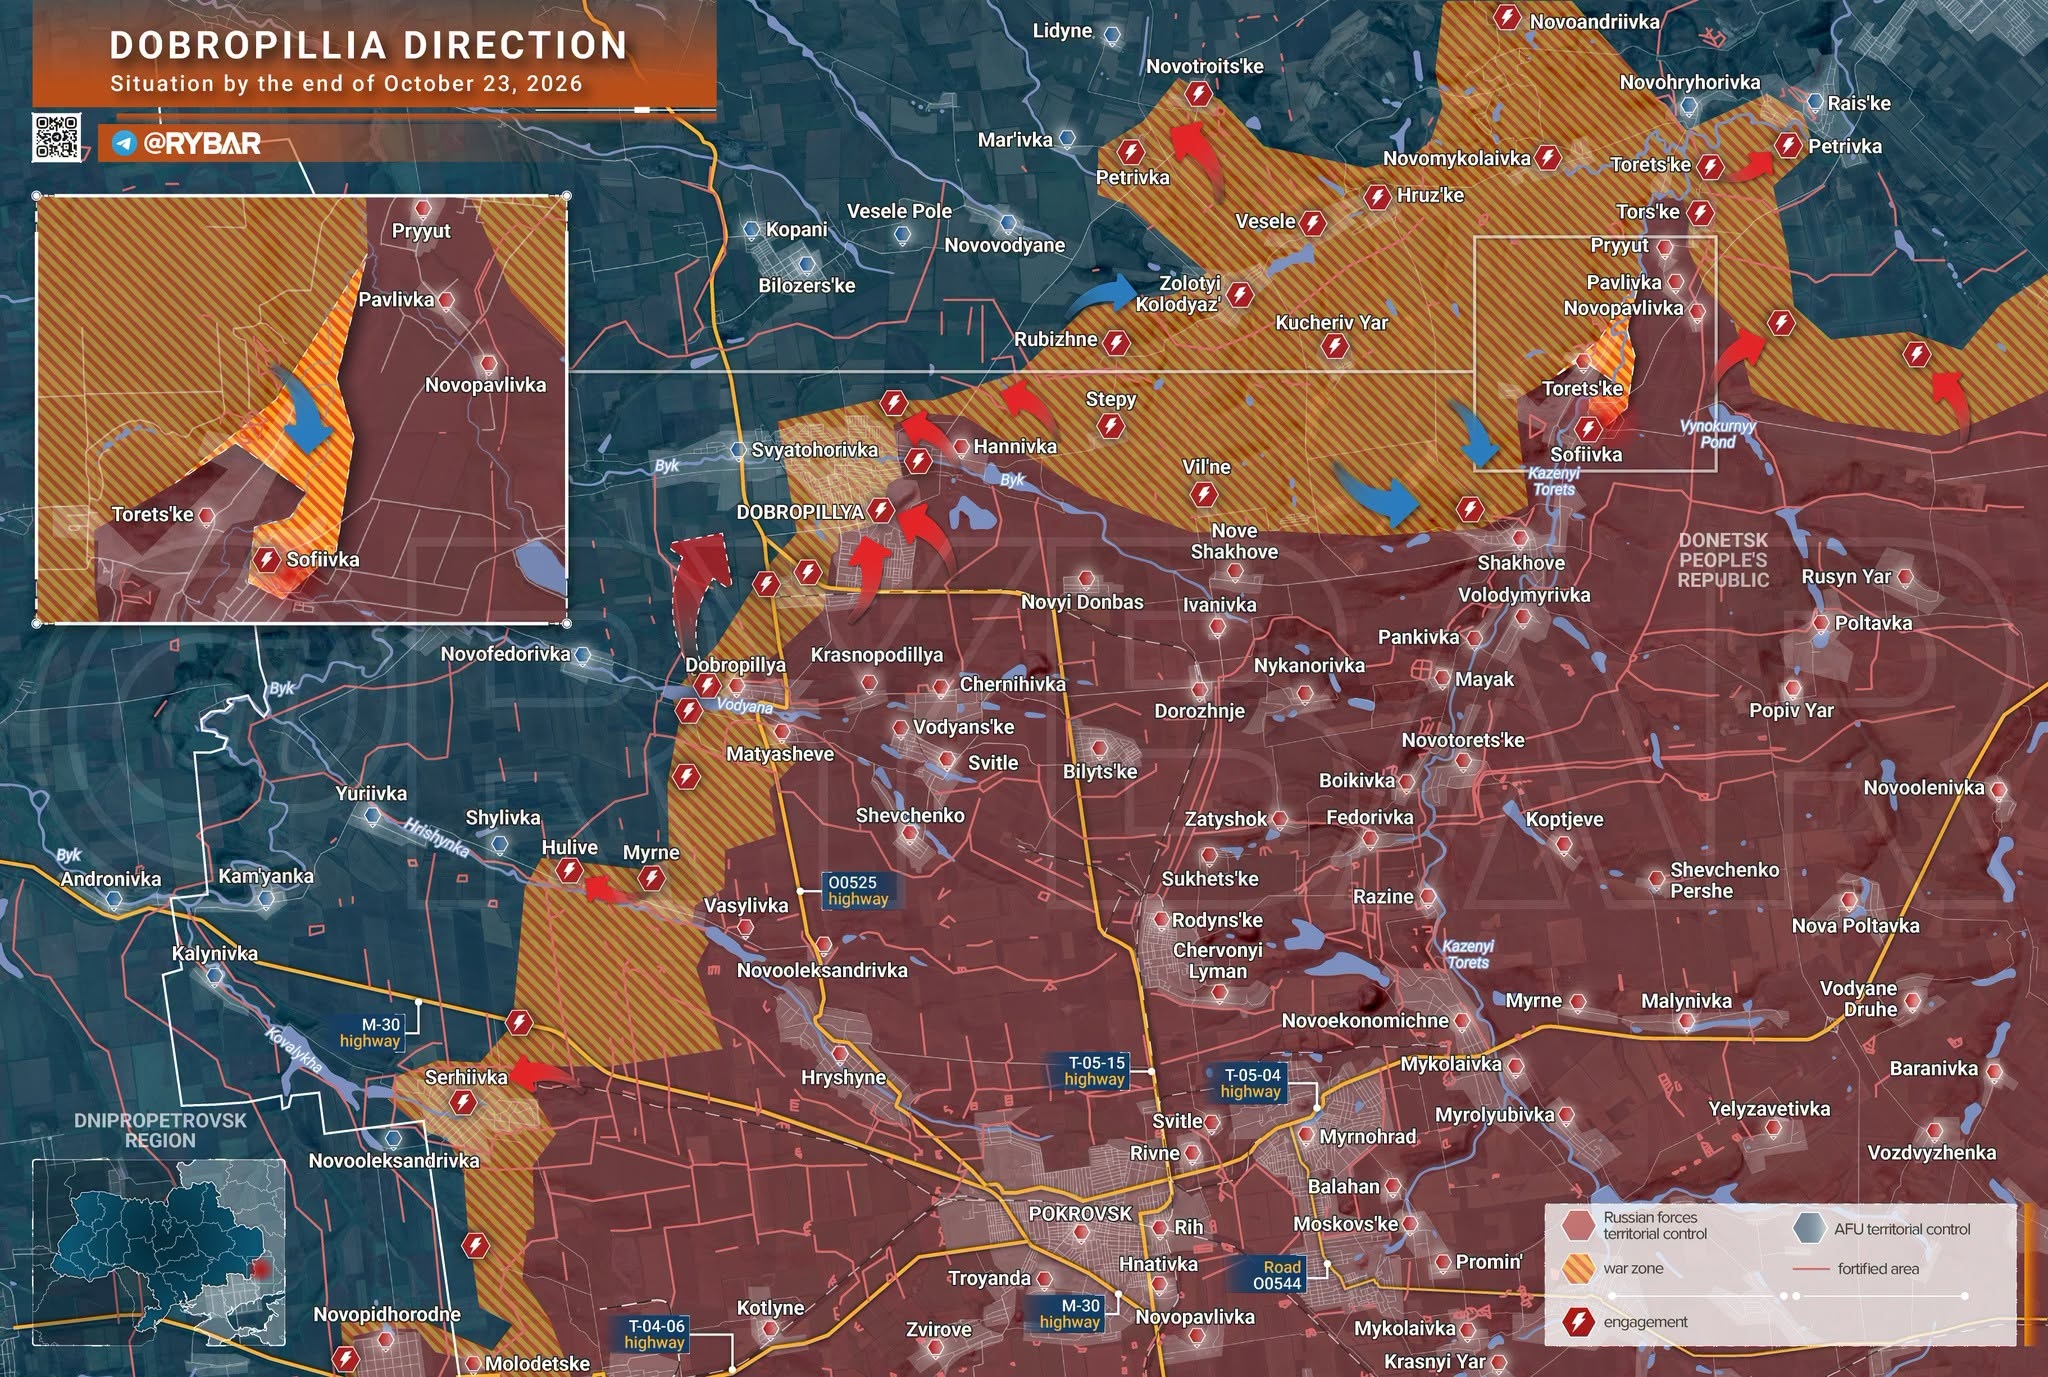Screen dimensions: 2048x1377
Task: Click the engagement icon at Vesele
Action: click(1313, 223)
